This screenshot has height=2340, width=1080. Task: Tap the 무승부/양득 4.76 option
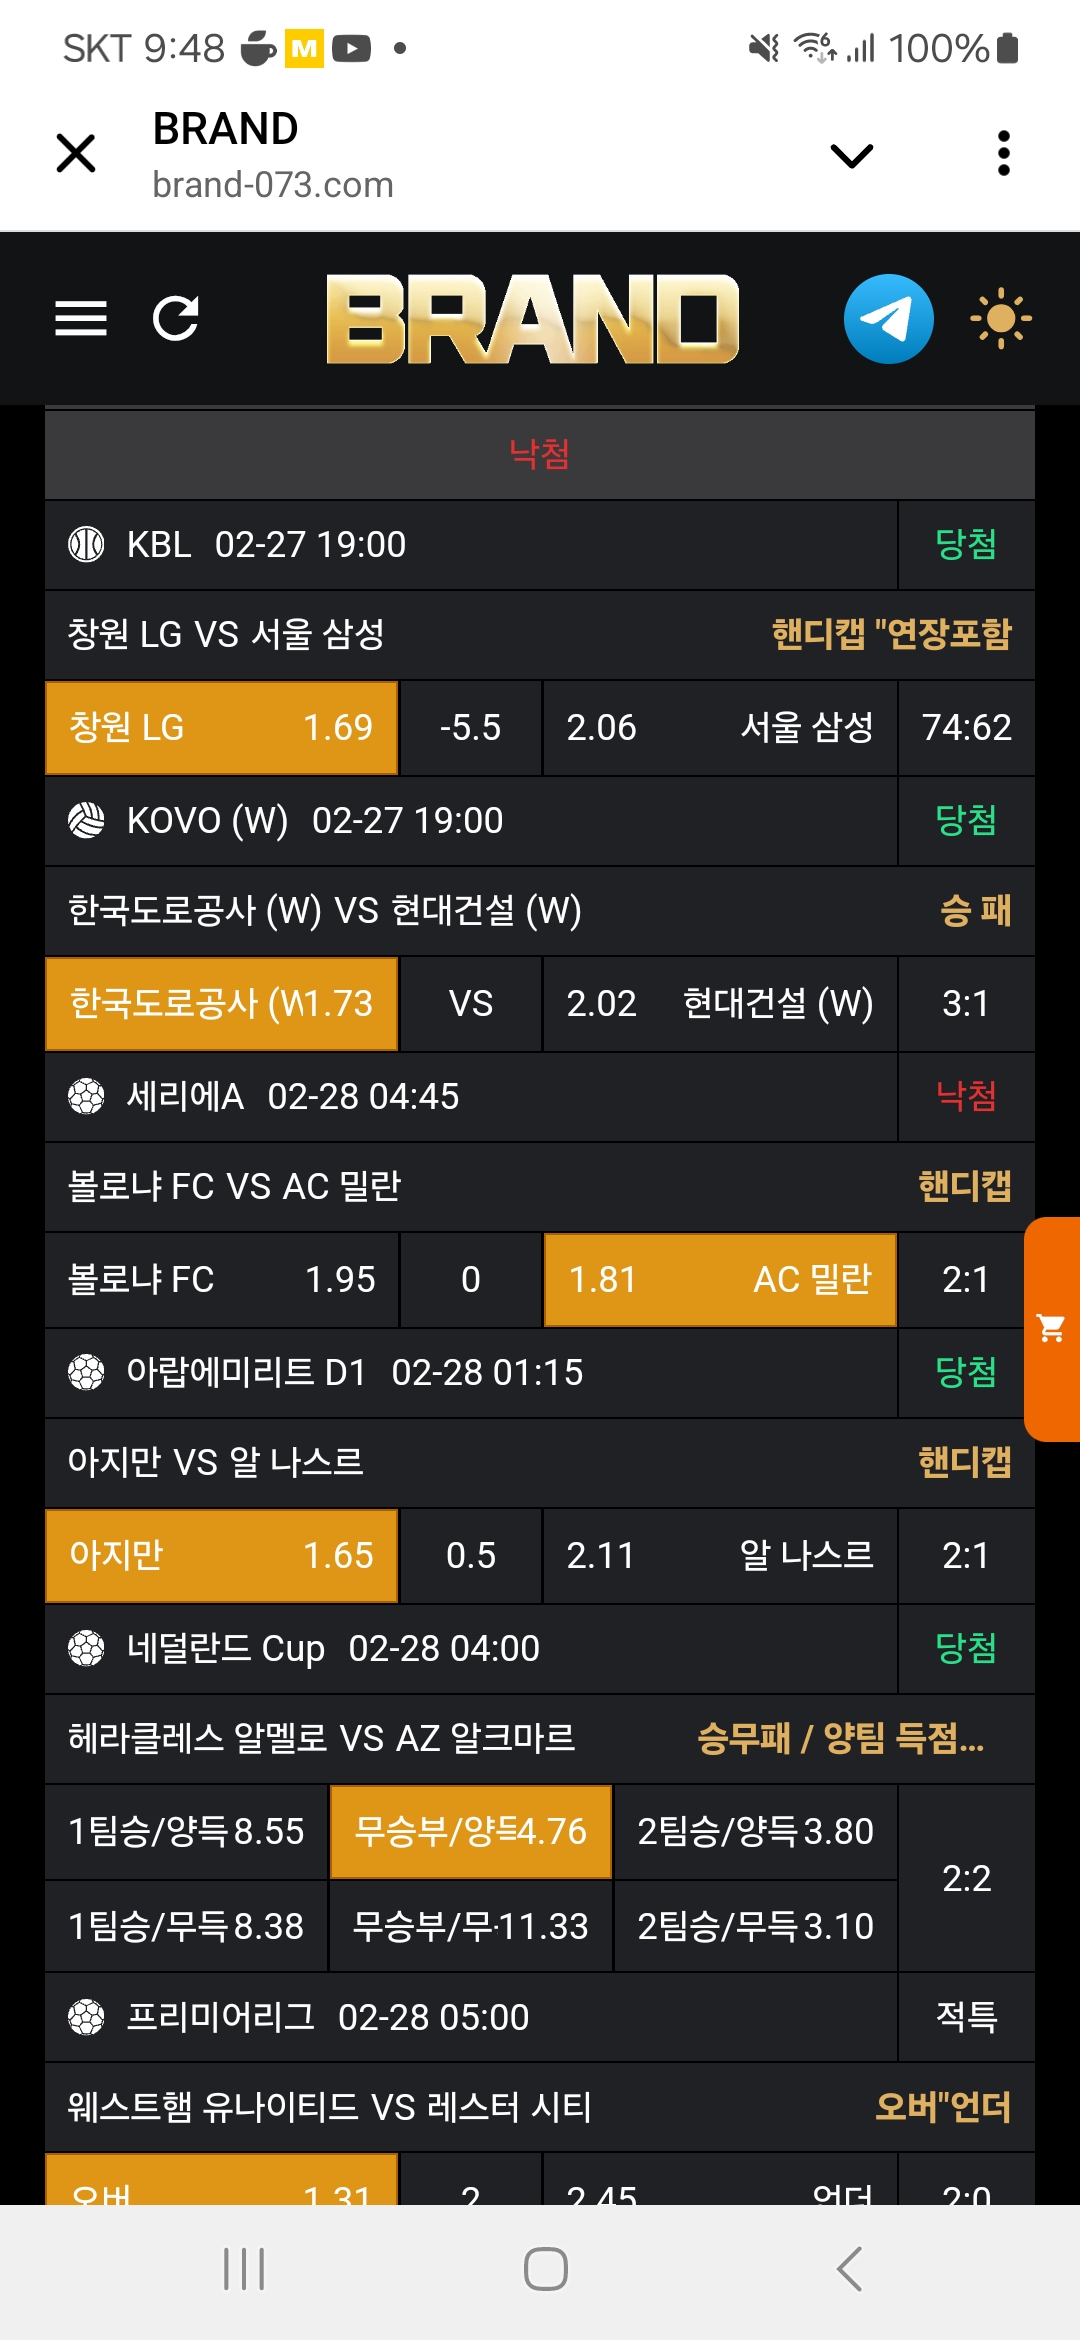point(470,1832)
